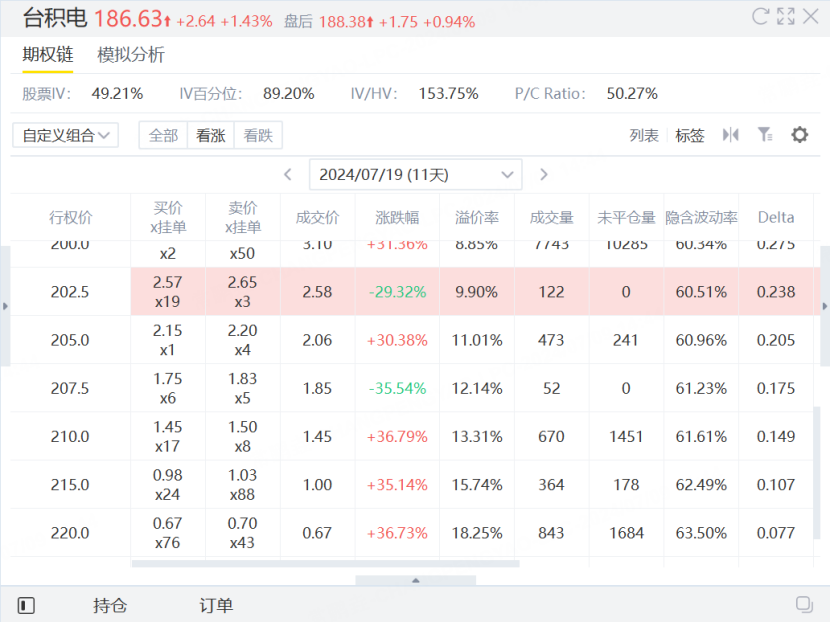Click bid price 0.98 x24
The height and width of the screenshot is (623, 830).
167,484
